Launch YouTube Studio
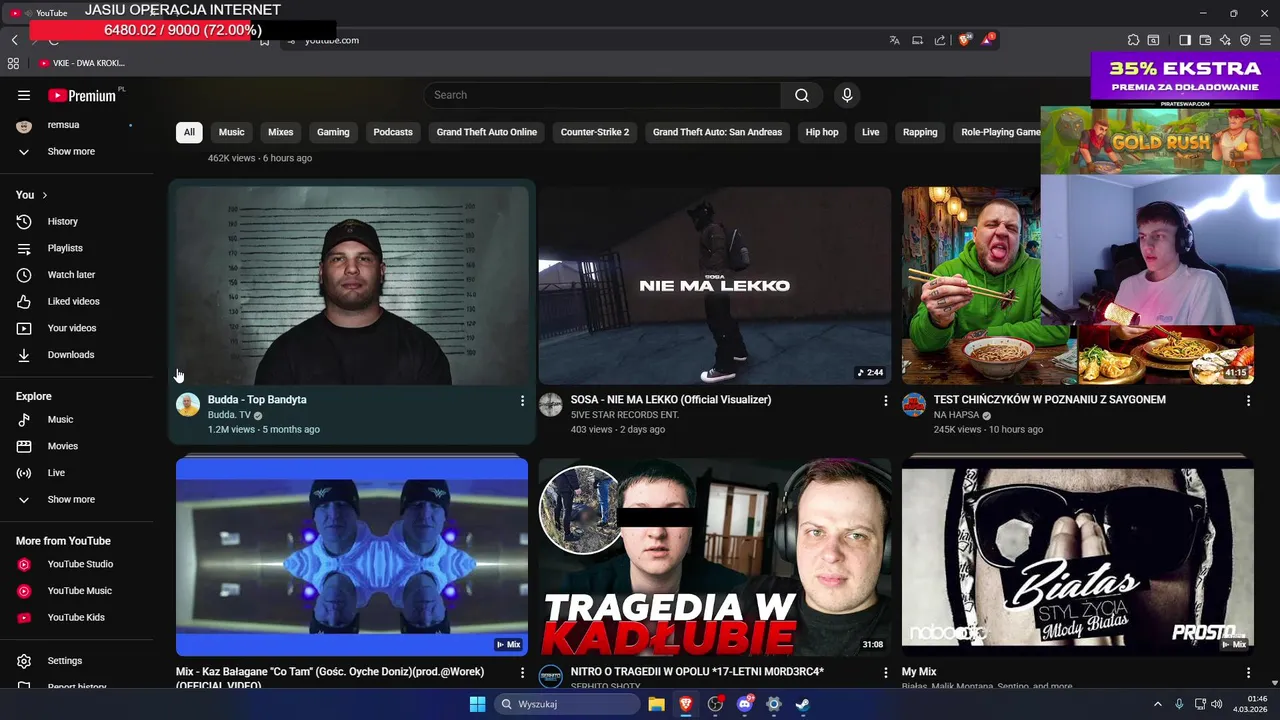The height and width of the screenshot is (720, 1280). [x=76, y=564]
